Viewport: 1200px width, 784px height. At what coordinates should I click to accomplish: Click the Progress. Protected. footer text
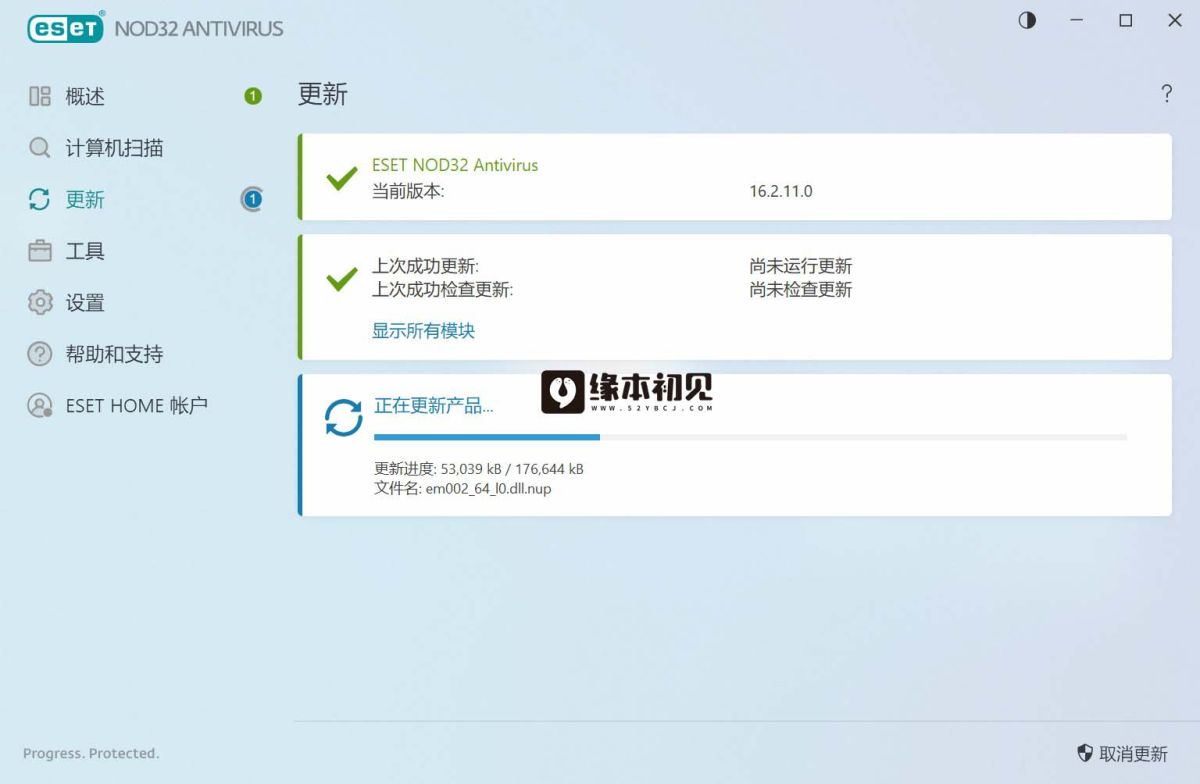(x=91, y=753)
